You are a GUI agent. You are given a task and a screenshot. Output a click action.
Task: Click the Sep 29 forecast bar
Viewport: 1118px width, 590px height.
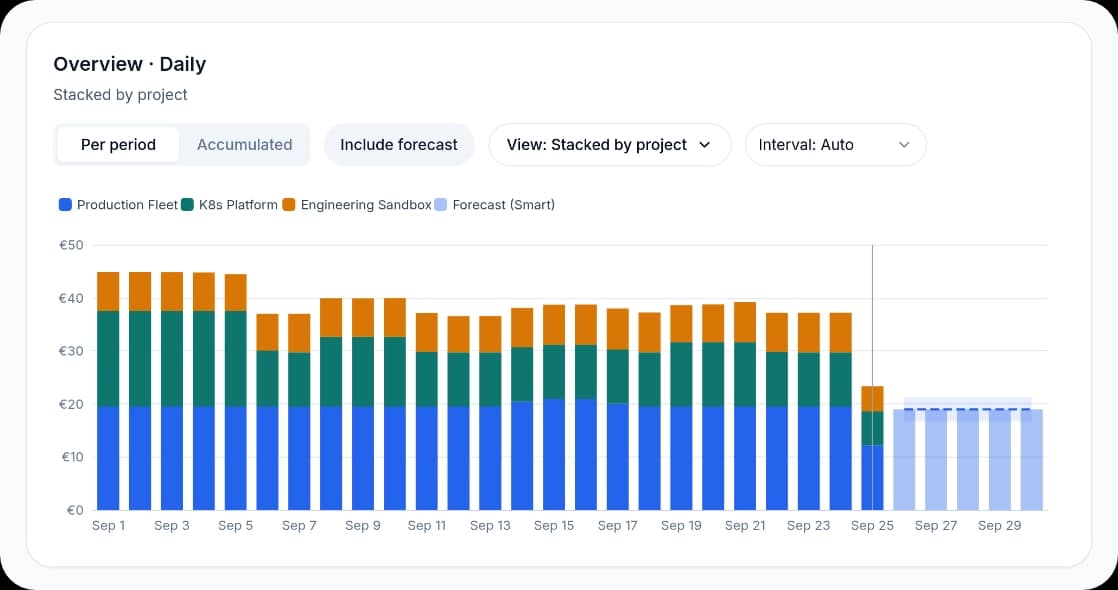click(1000, 459)
